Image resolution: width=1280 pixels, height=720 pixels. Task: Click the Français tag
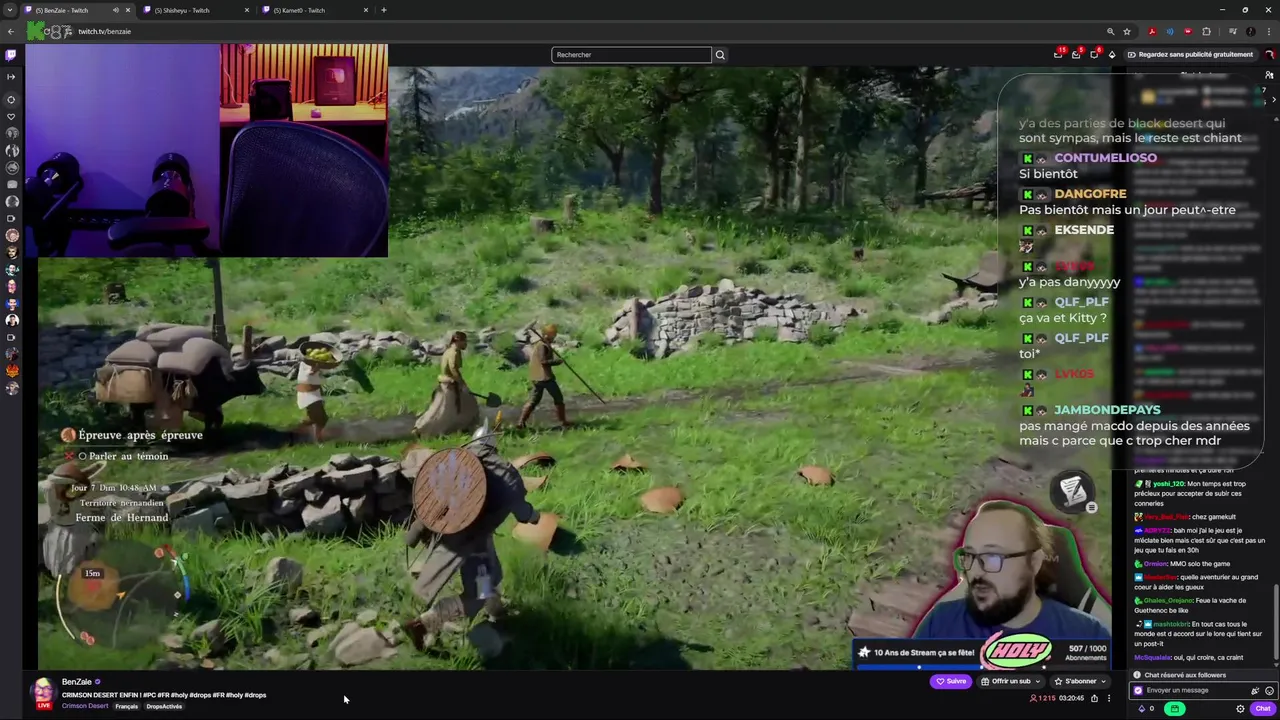coord(127,706)
